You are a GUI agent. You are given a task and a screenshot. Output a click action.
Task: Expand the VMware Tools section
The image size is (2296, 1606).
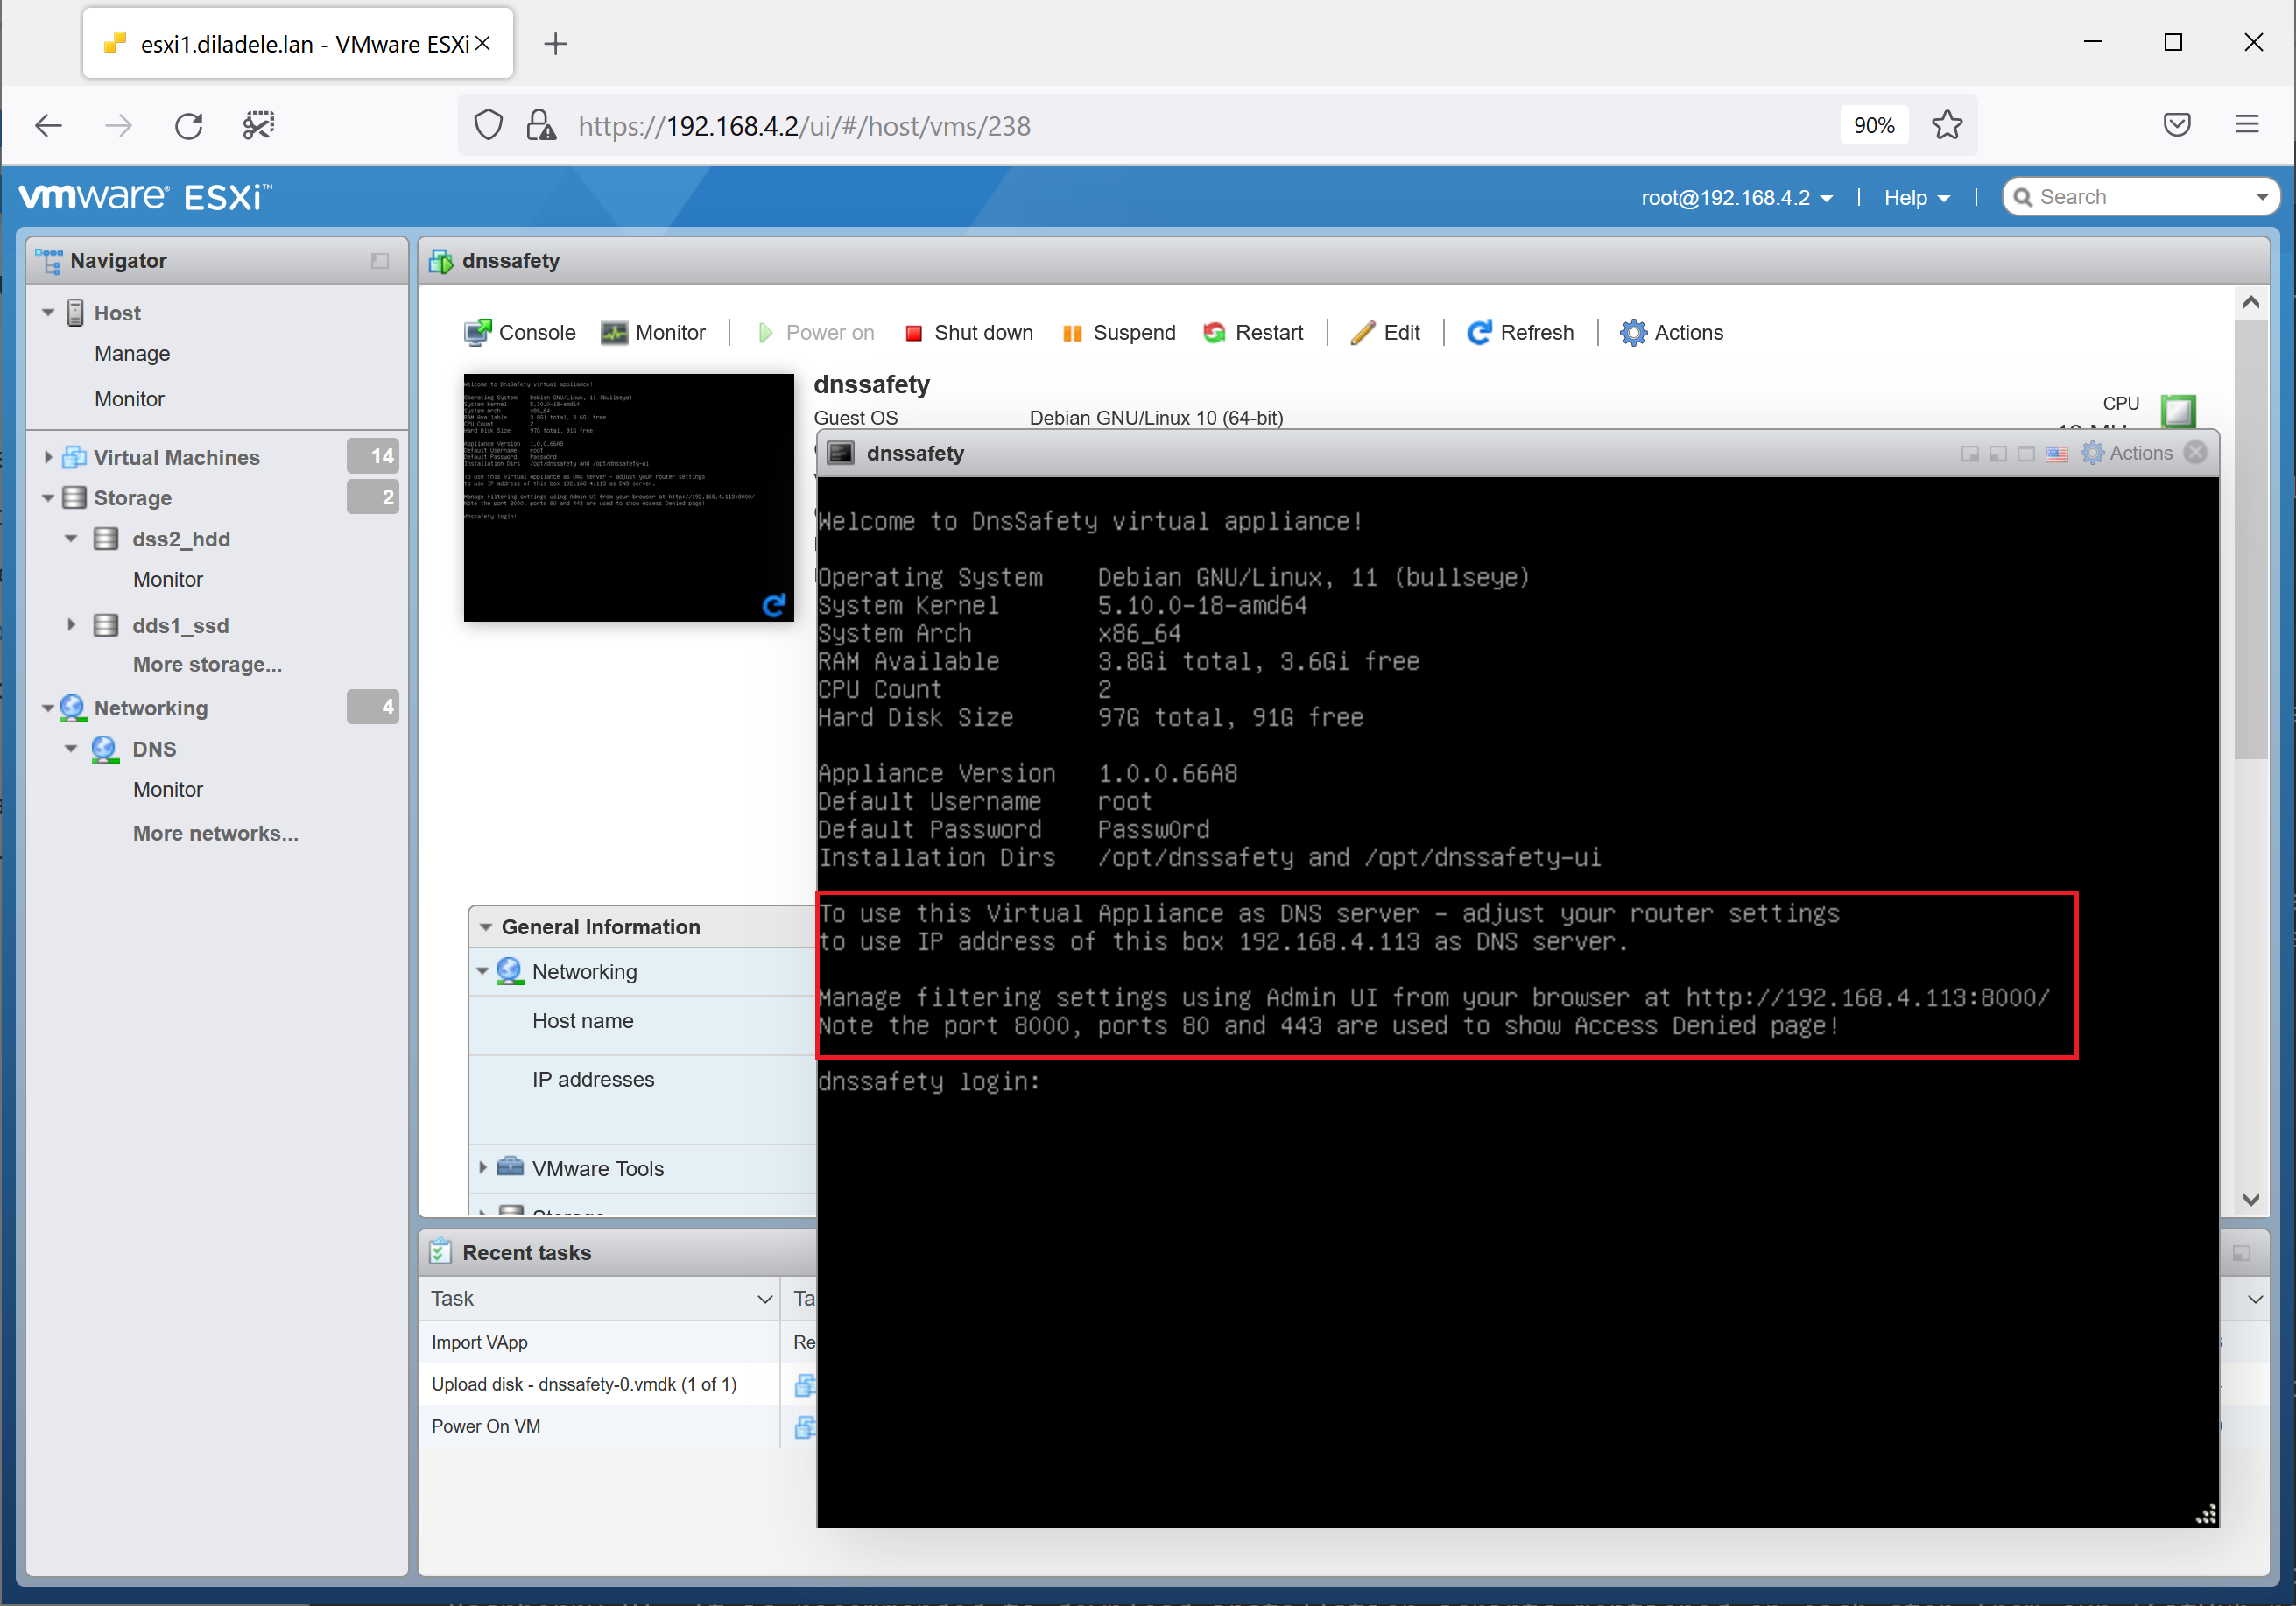point(484,1168)
